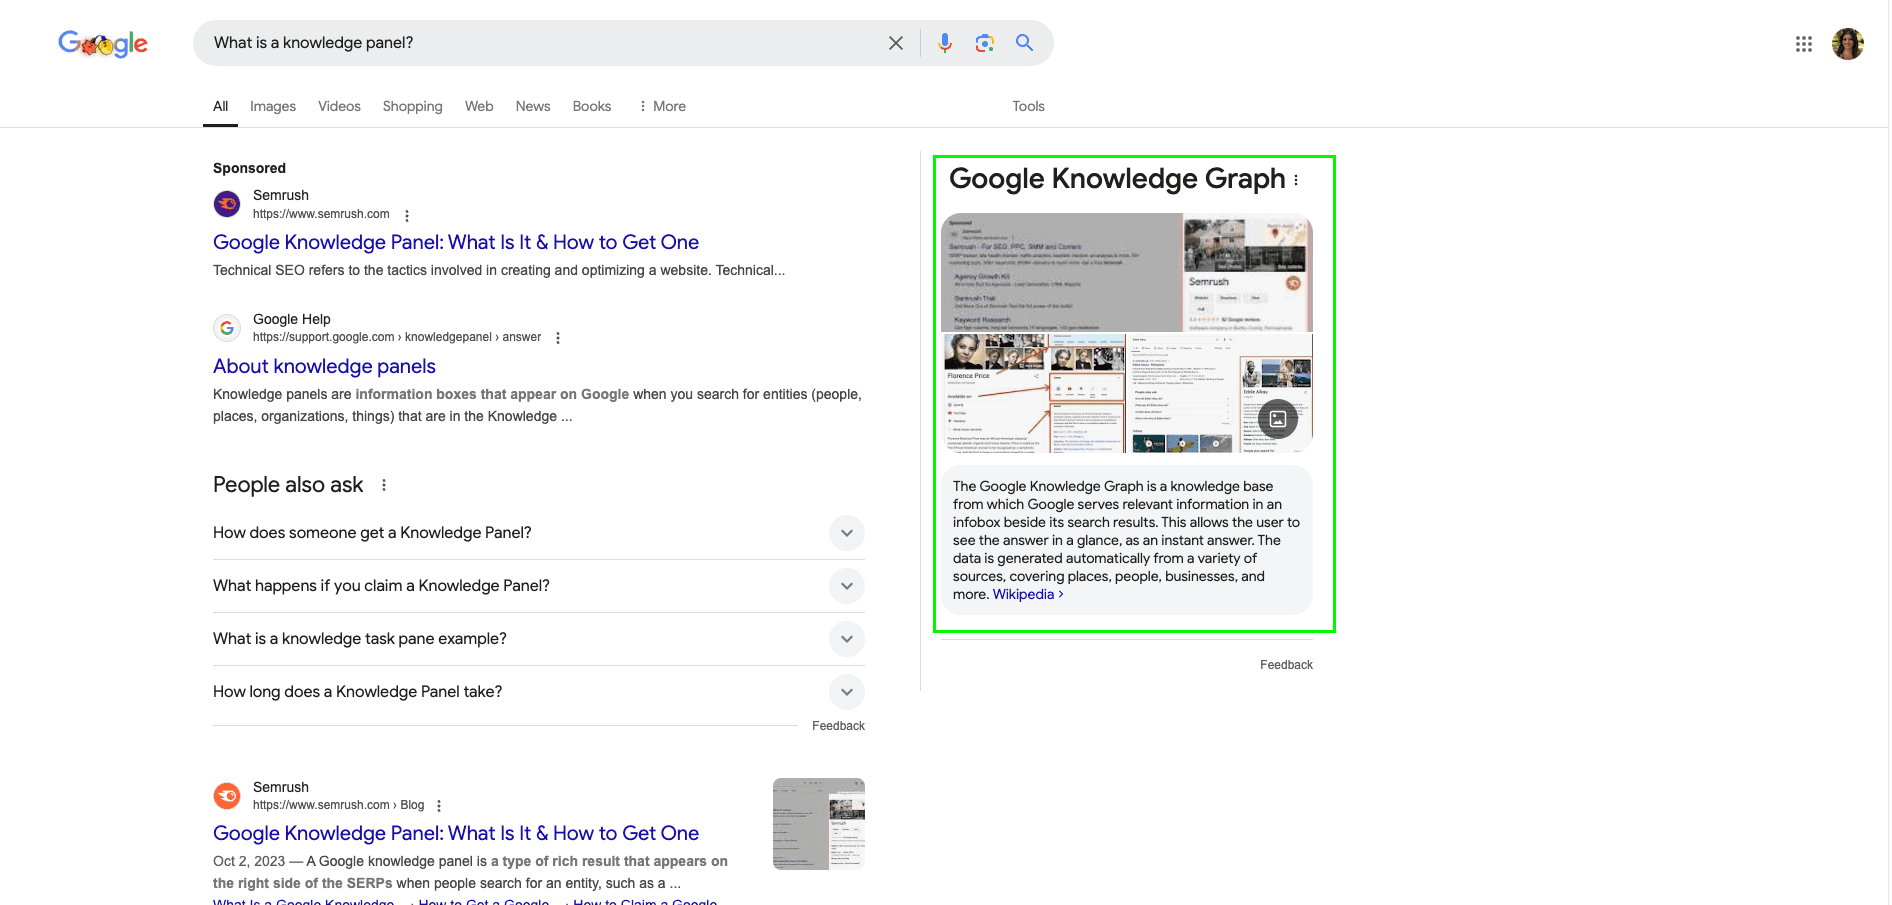Clear the search box with the X icon
The width and height of the screenshot is (1892, 905).
click(896, 43)
